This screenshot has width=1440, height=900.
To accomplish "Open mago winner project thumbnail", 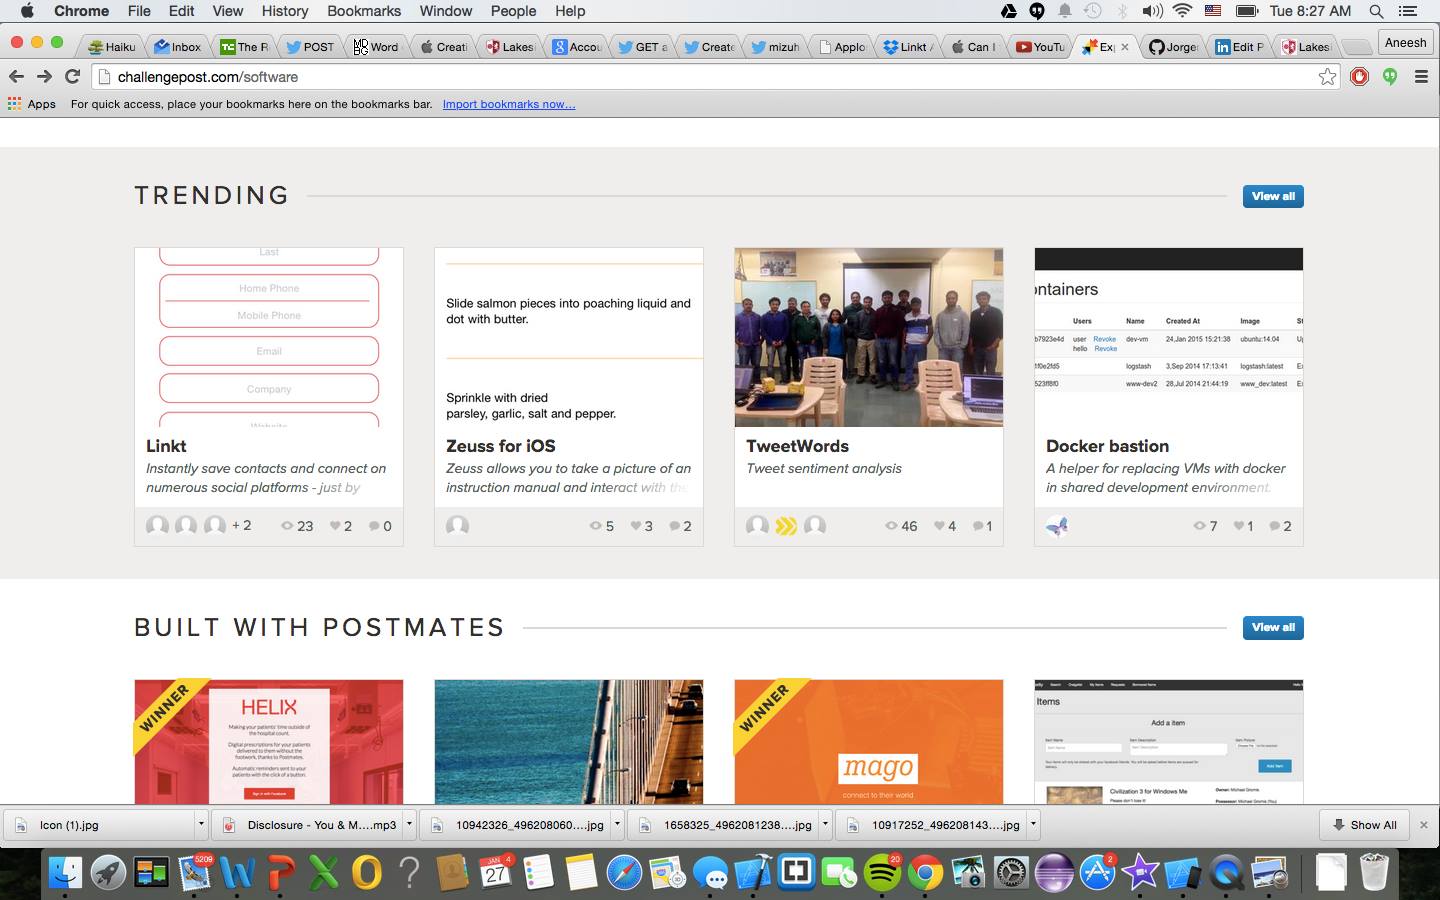I will tap(869, 742).
